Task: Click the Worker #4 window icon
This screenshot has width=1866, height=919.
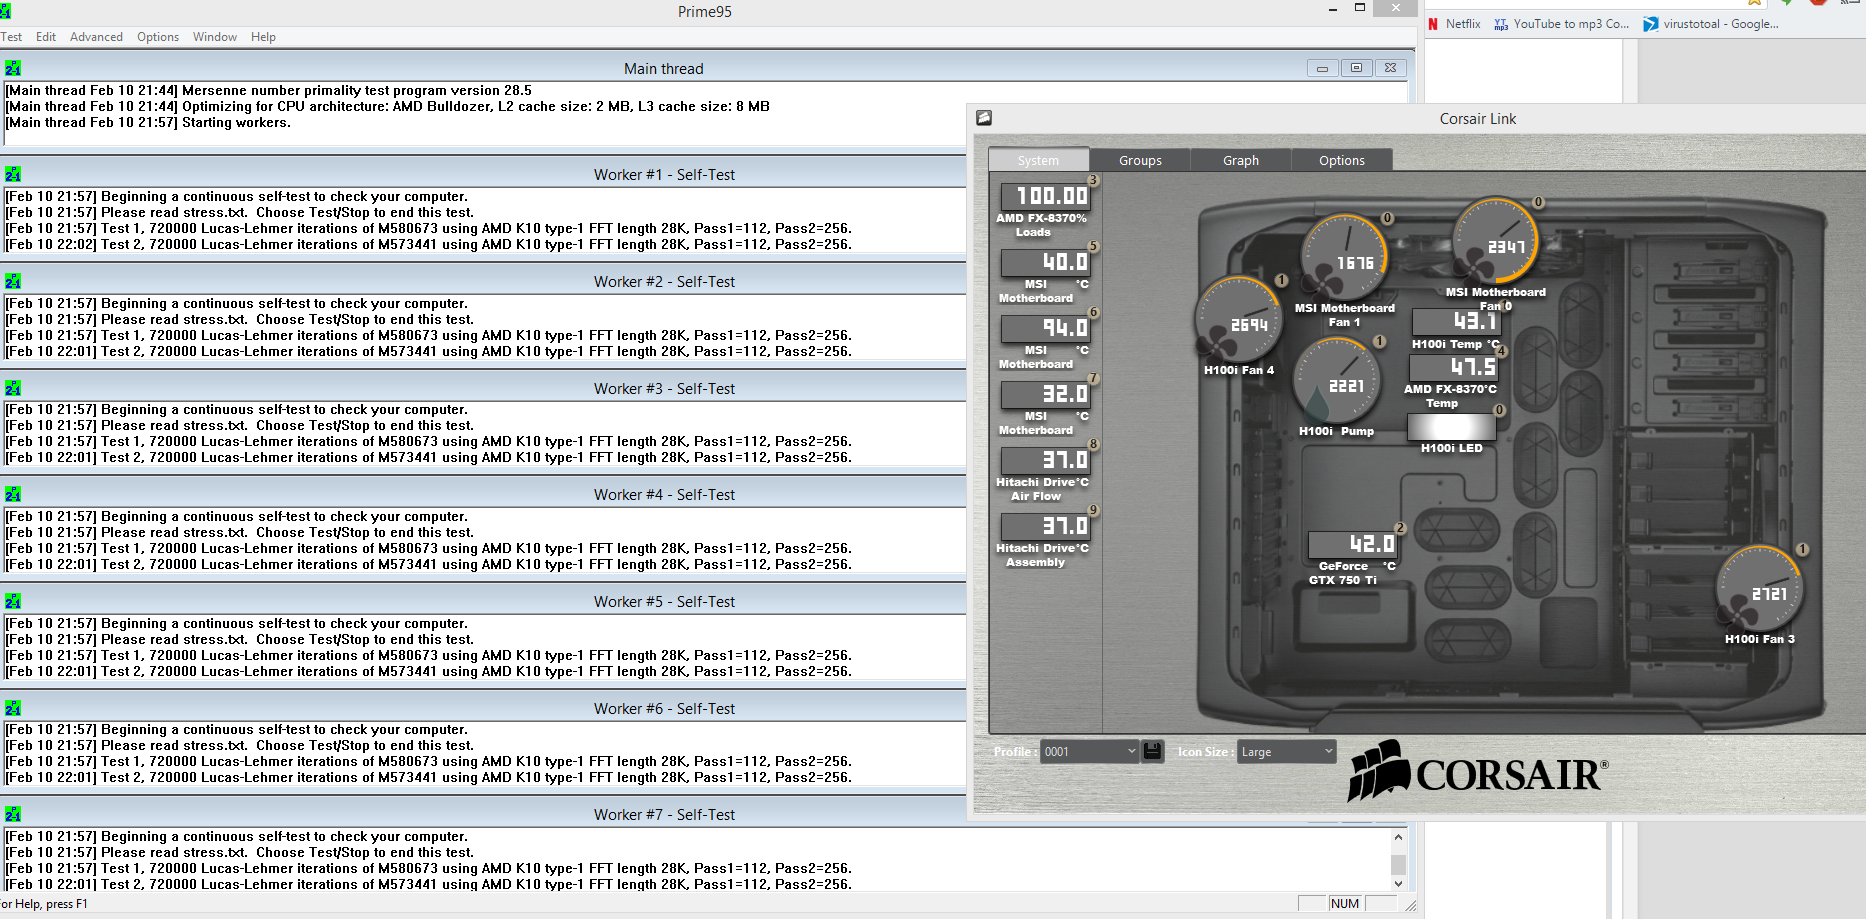Action: [x=13, y=494]
